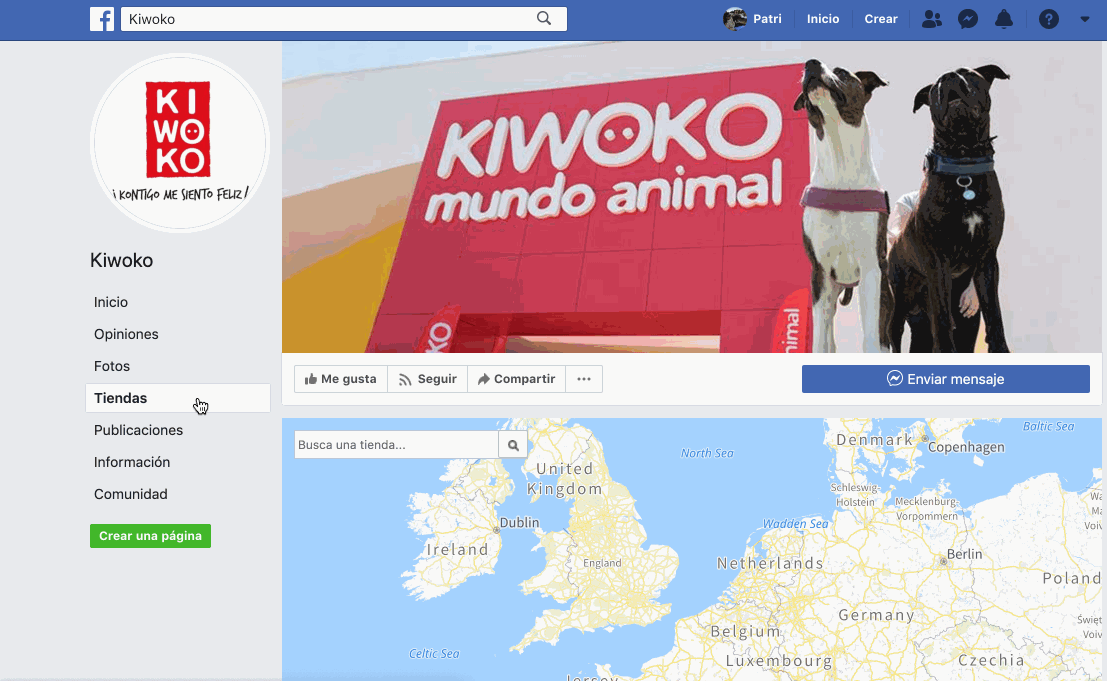1107x681 pixels.
Task: Focus the Busca una tienda field
Action: point(397,445)
